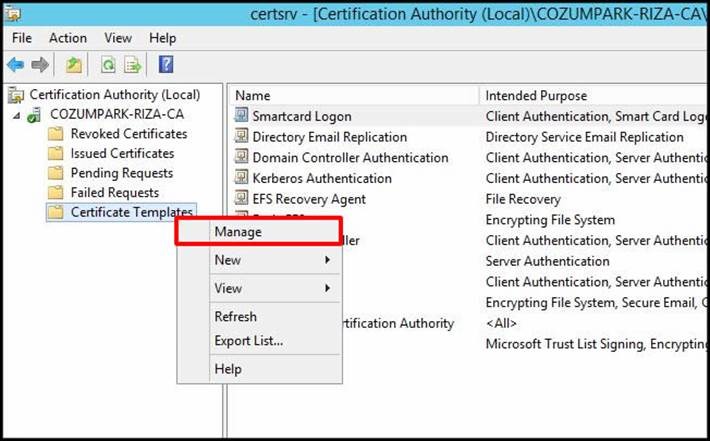Click the <All> intended purpose cell
Viewport: 710px width, 441px height.
coord(501,323)
